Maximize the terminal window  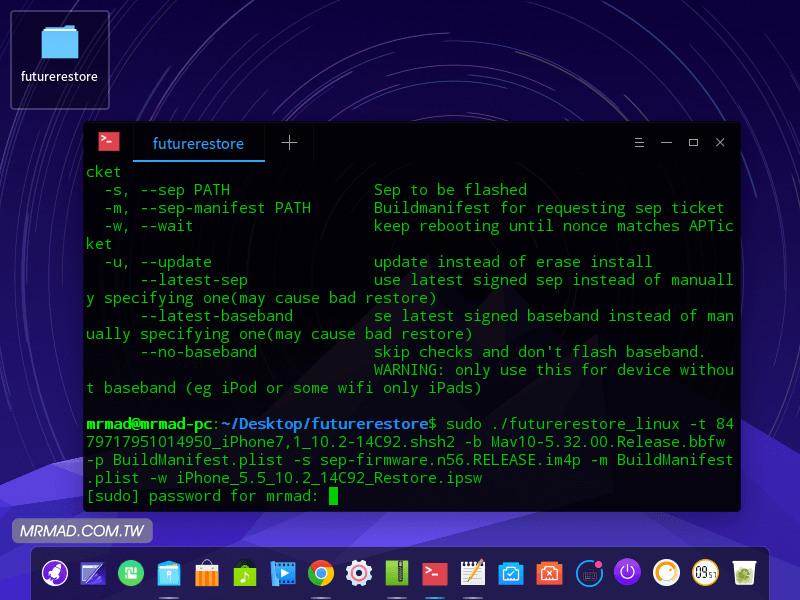(x=693, y=143)
